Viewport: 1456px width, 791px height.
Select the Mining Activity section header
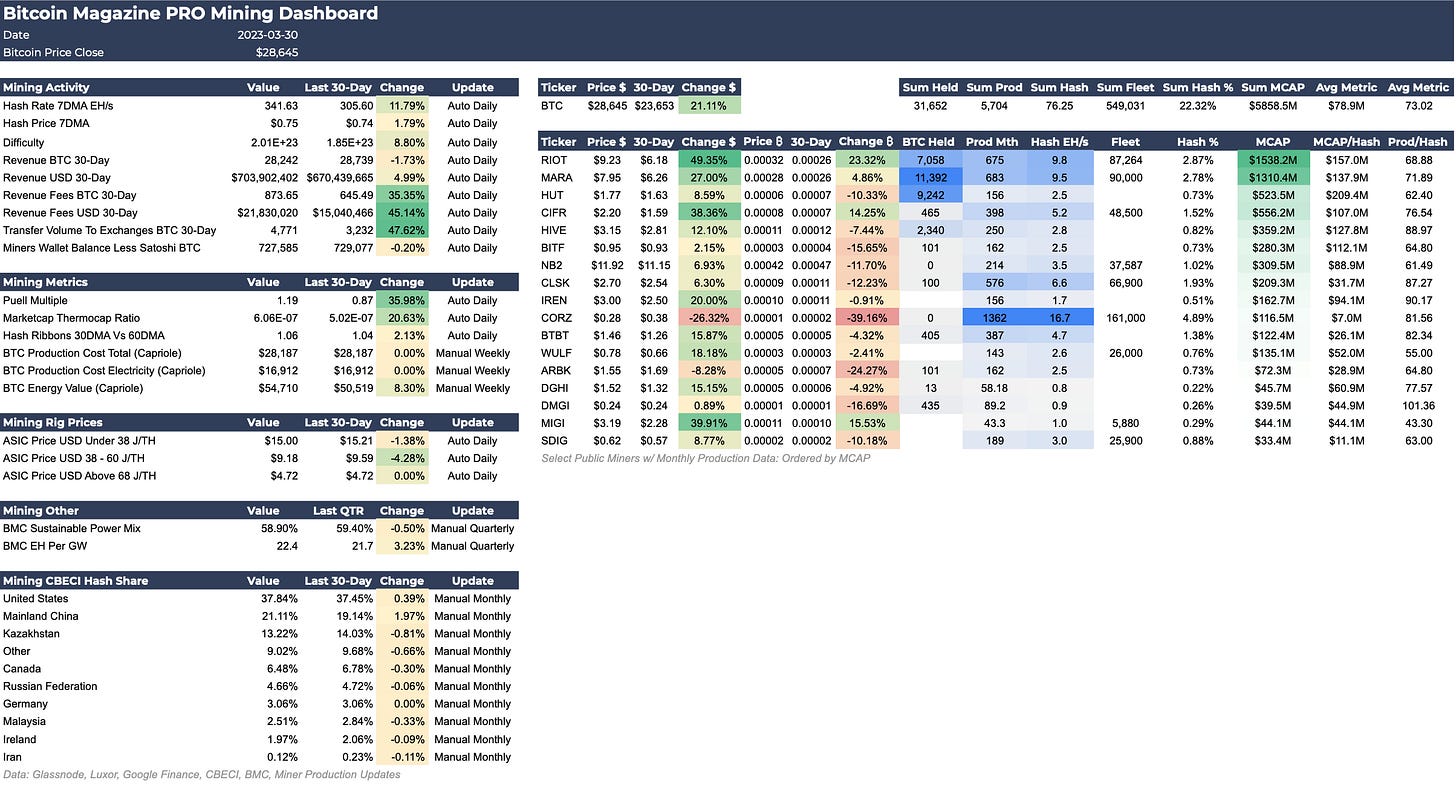pos(45,87)
